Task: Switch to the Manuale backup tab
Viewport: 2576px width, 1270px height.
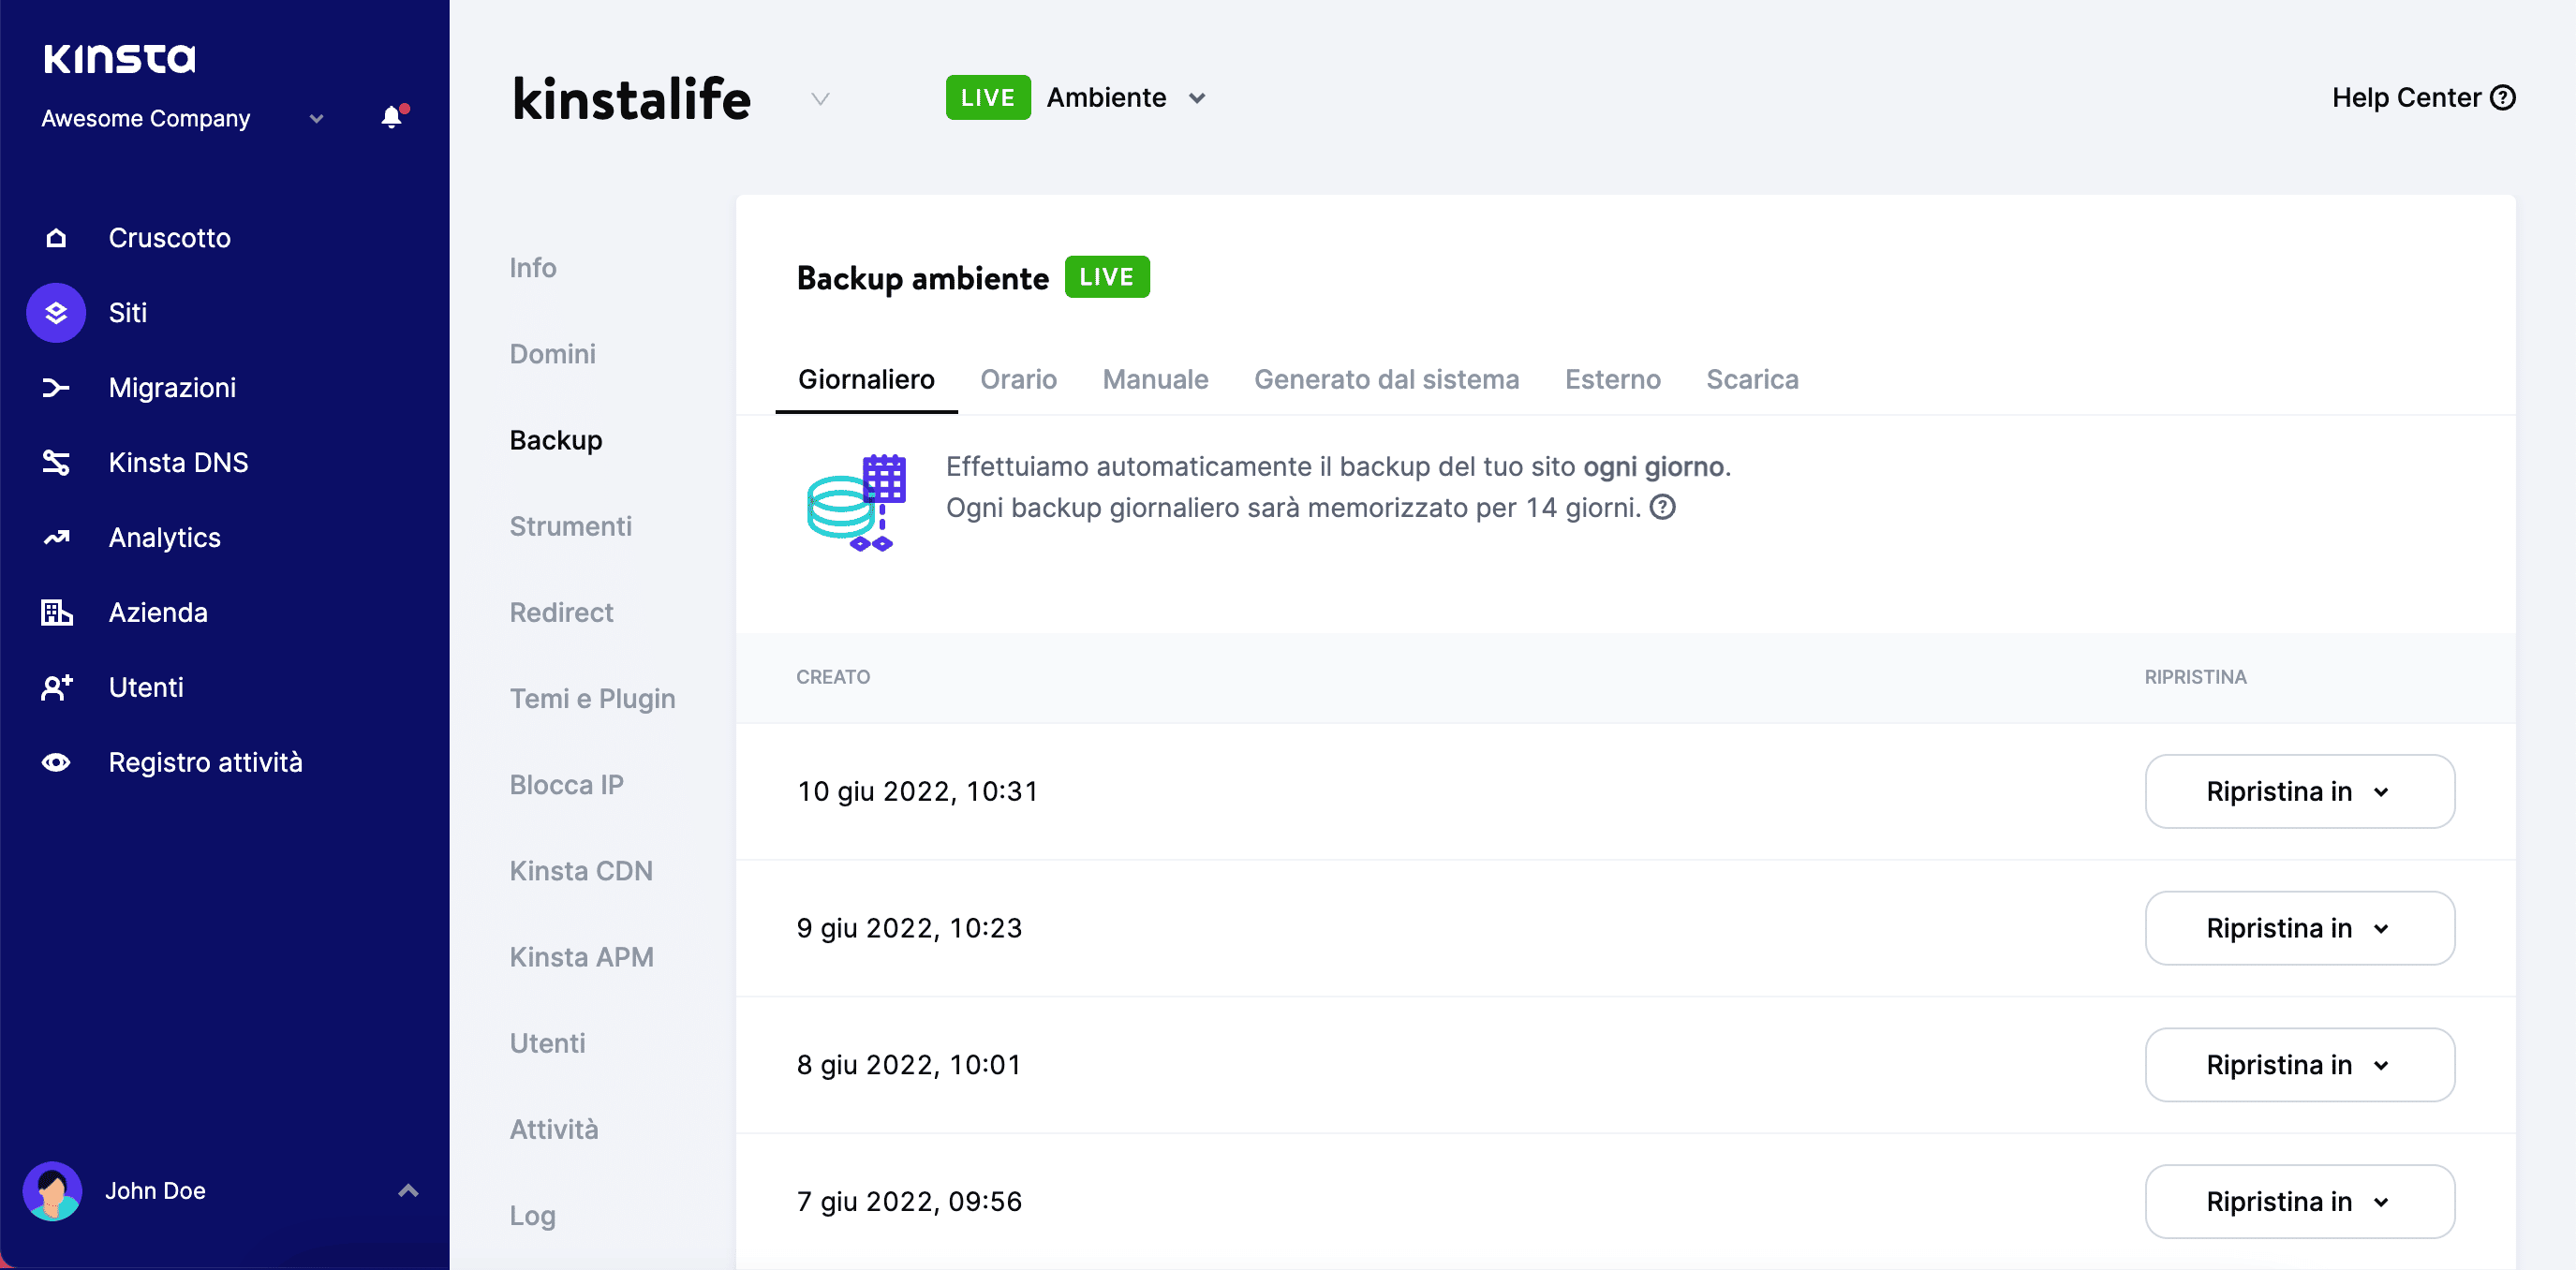Action: [1155, 379]
